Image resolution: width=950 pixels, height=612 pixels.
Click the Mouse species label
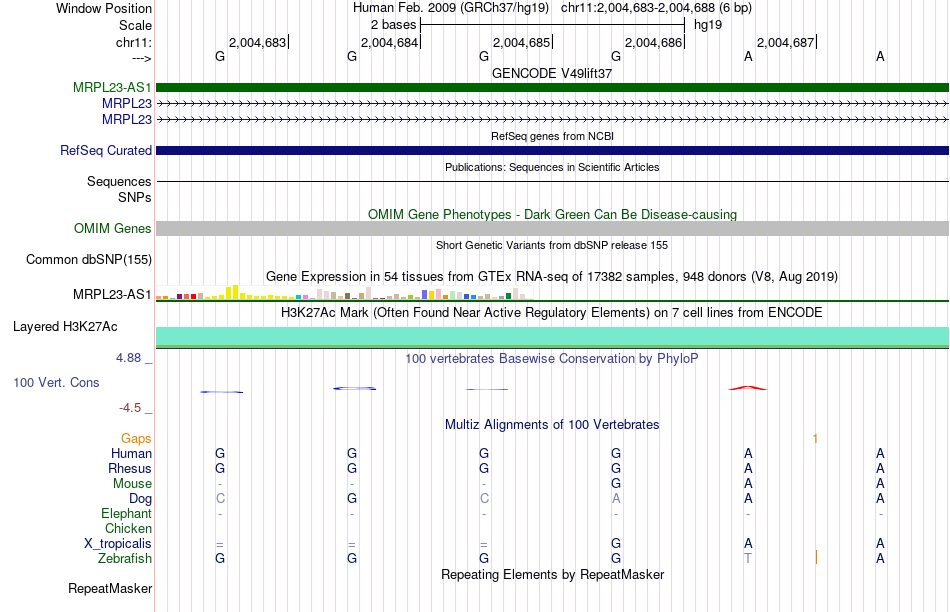[132, 484]
